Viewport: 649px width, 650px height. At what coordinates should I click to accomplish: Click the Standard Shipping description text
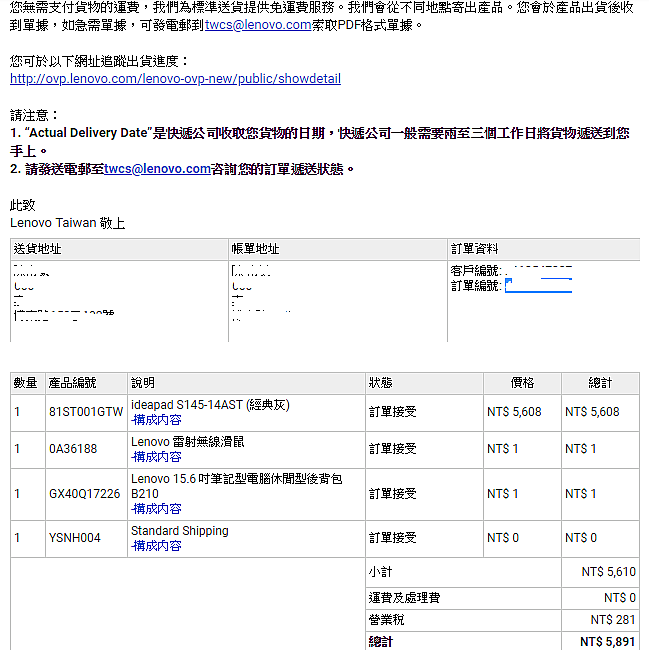coord(179,531)
